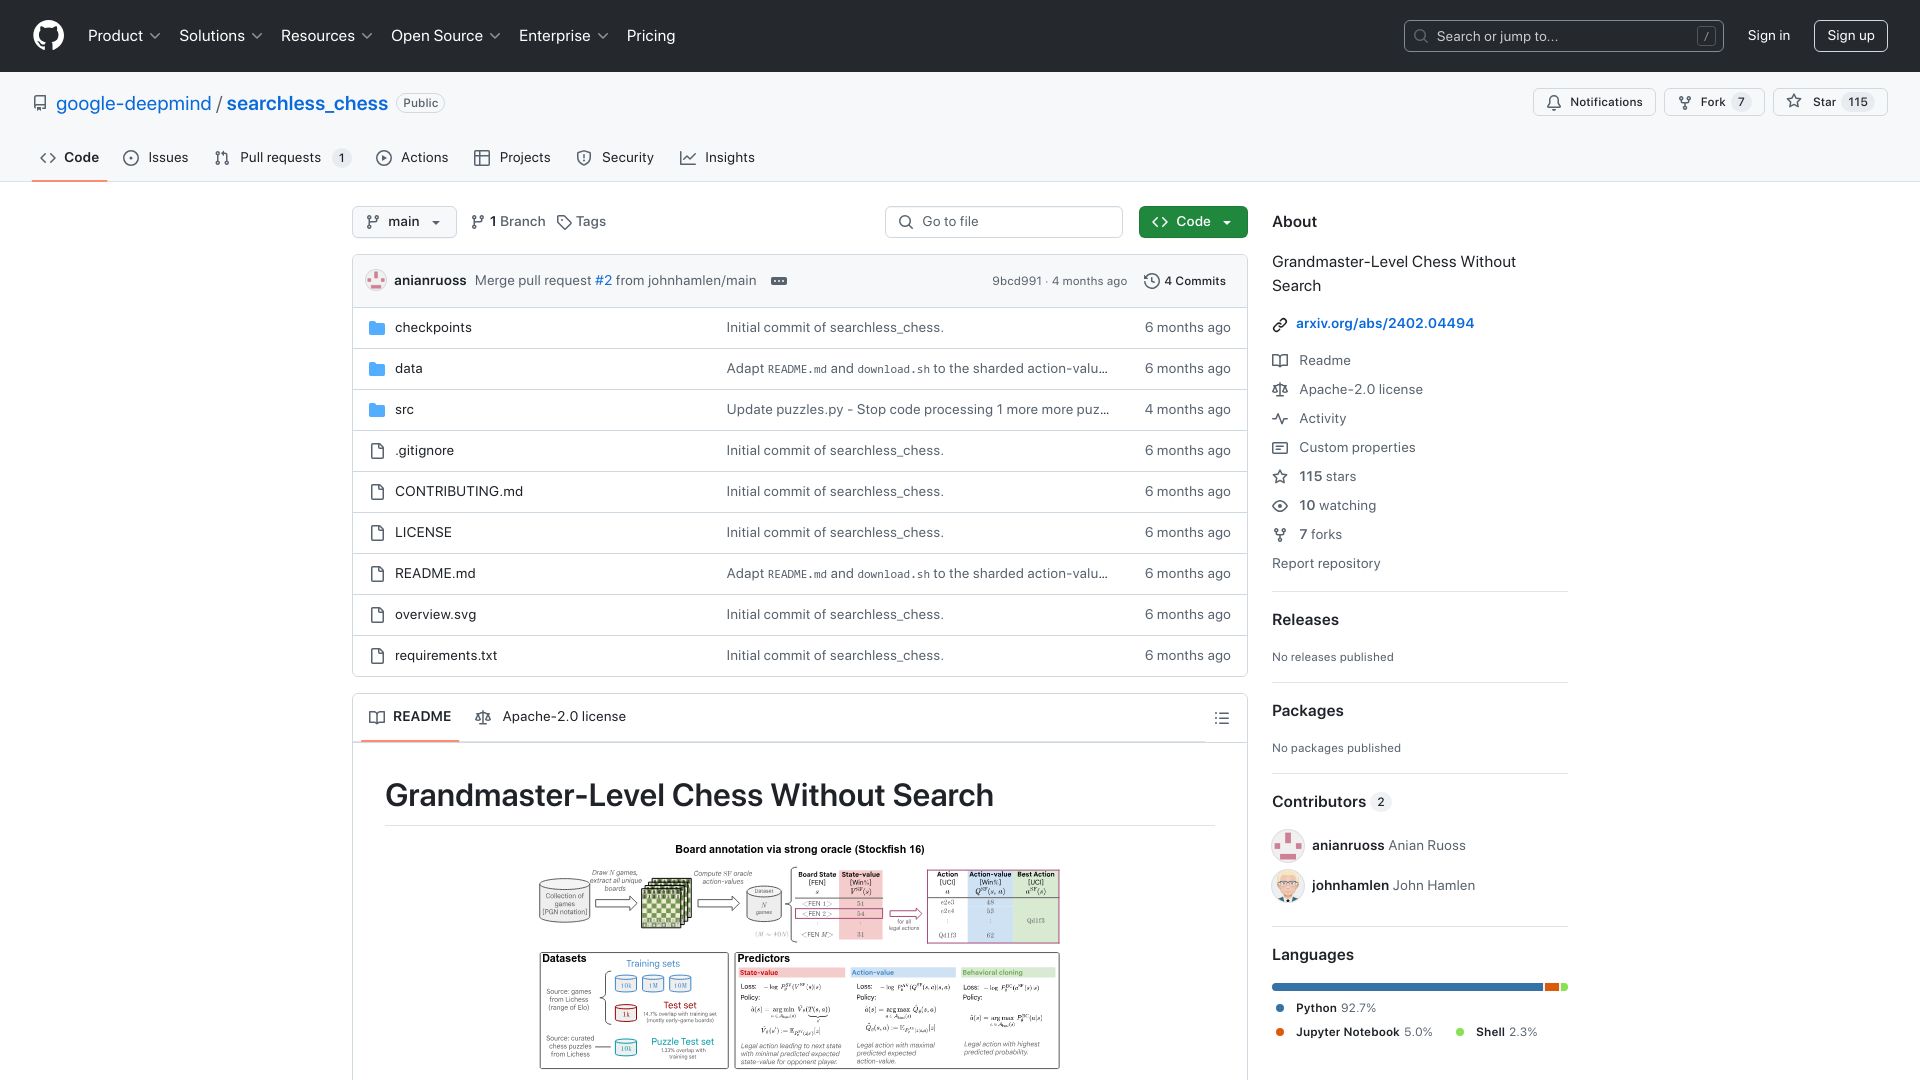Click the Search or jump to box

(1564, 36)
